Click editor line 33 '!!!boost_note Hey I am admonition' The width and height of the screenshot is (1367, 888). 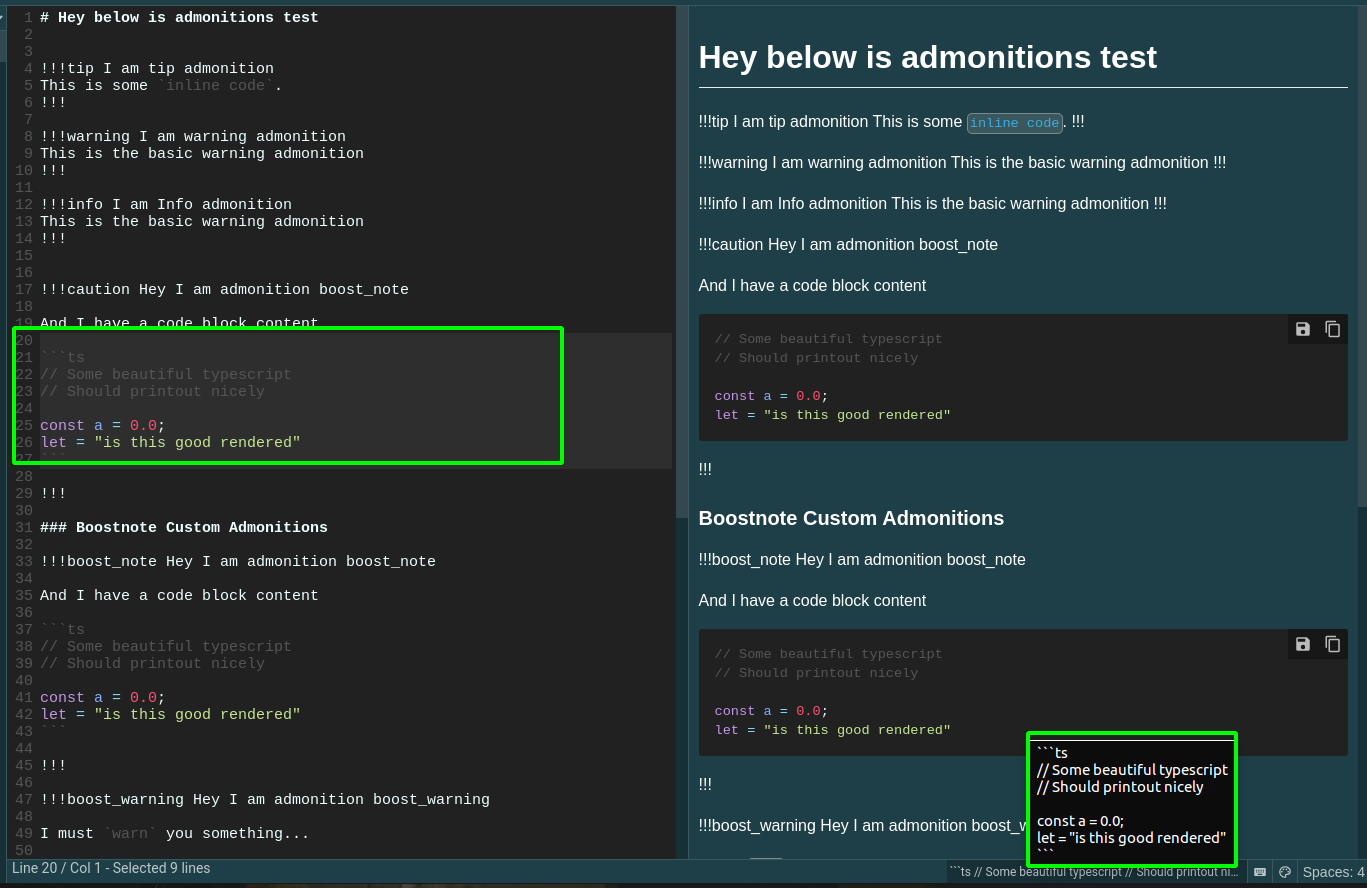238,562
